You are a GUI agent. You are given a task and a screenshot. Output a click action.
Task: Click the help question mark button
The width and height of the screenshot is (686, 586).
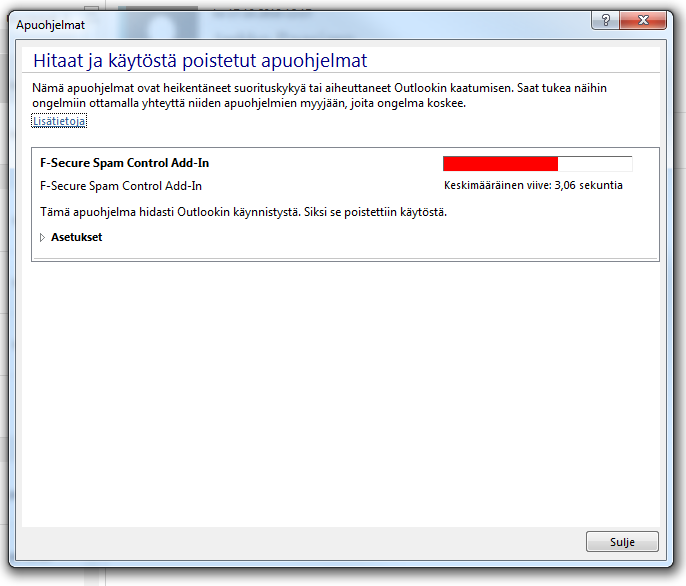pos(606,20)
